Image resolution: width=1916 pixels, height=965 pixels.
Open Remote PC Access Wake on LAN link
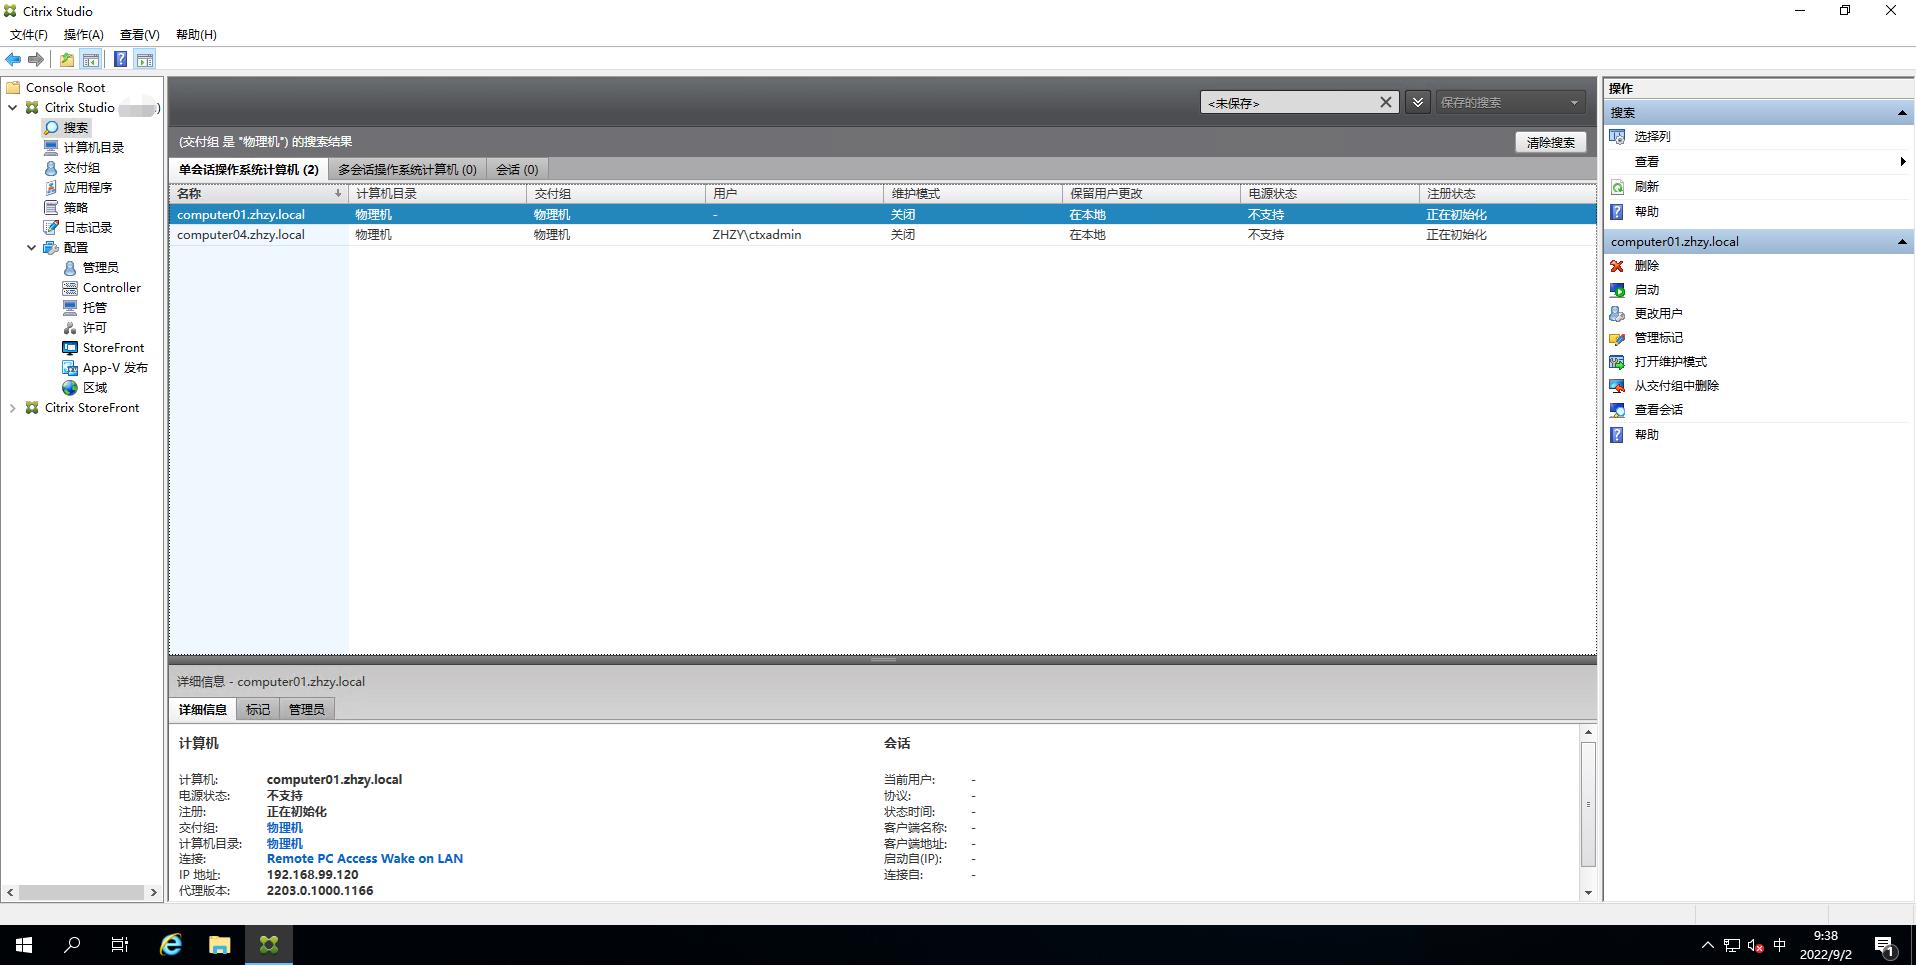point(365,858)
